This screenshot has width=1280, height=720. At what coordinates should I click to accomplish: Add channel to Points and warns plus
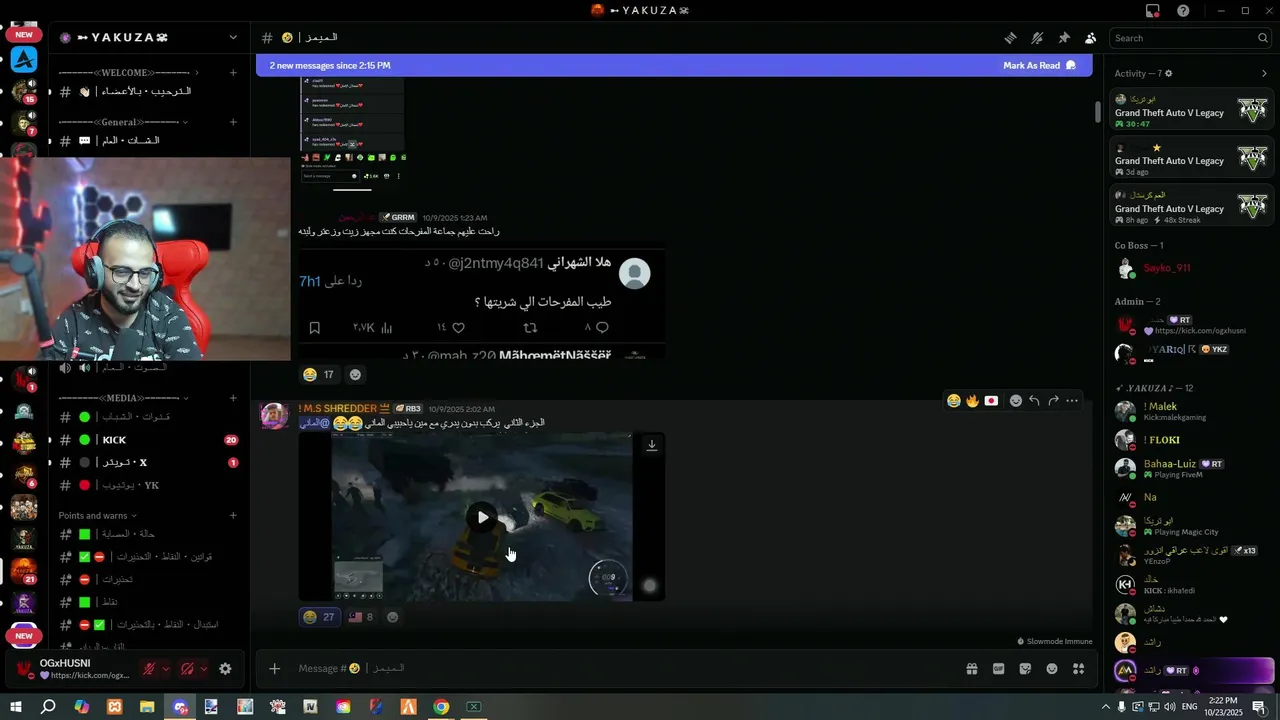(x=233, y=515)
